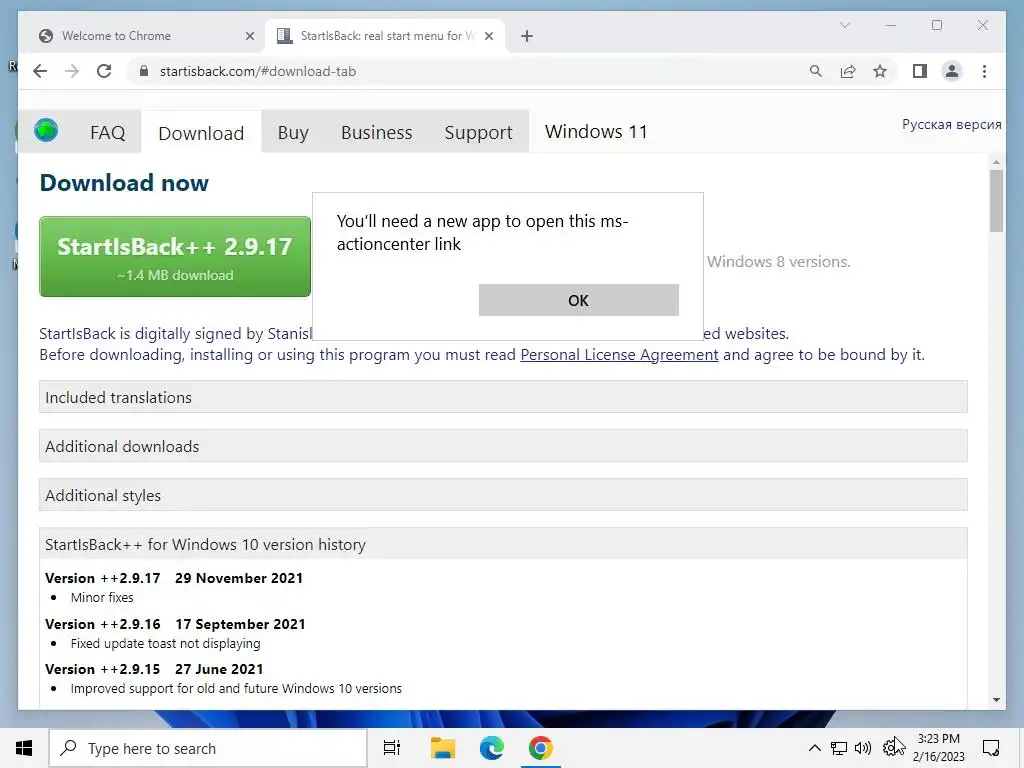This screenshot has width=1024, height=768.
Task: Click the Chrome forward arrow
Action: click(x=72, y=71)
